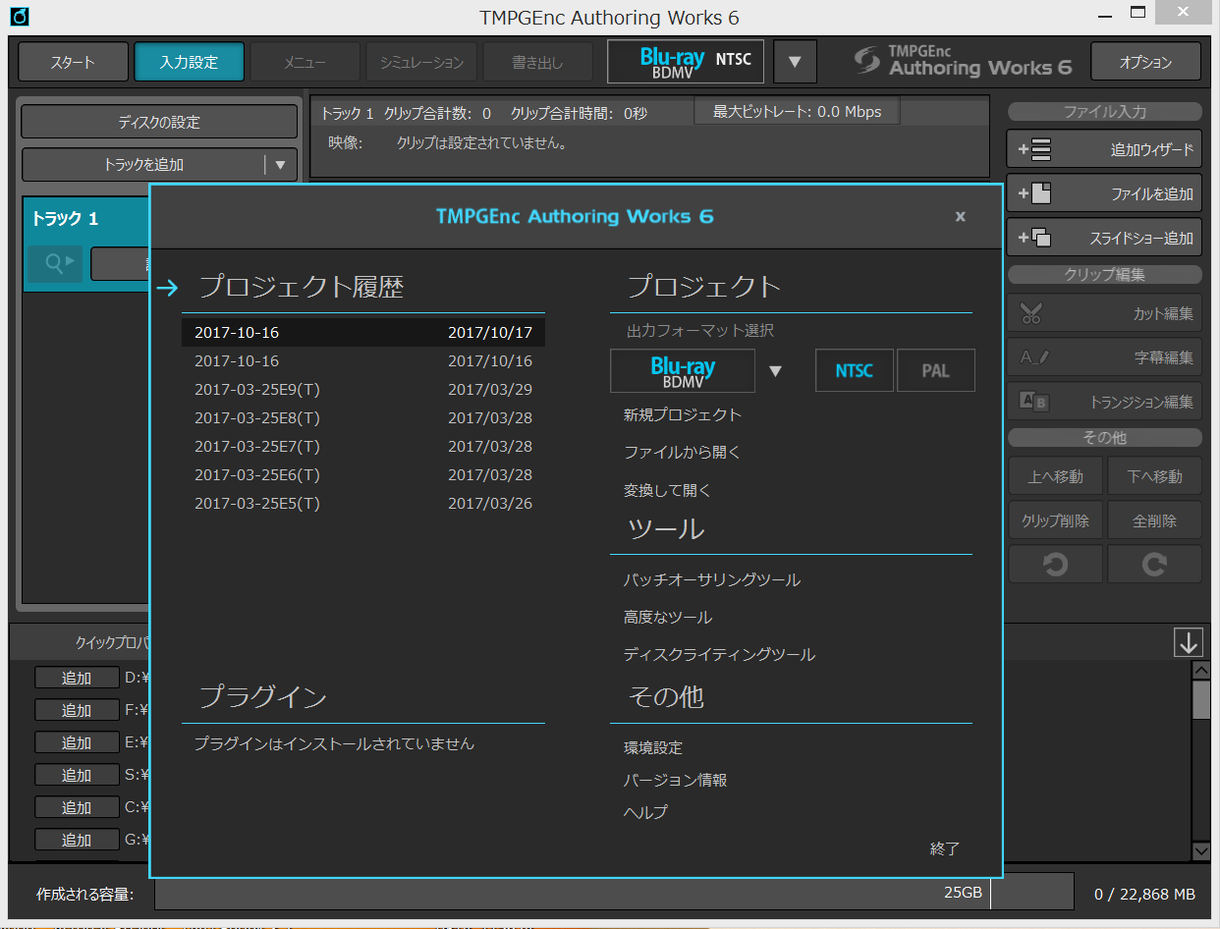The width and height of the screenshot is (1220, 929).
Task: Click the toolbar Blu-ray BDMV NTSC indicator
Action: [686, 61]
